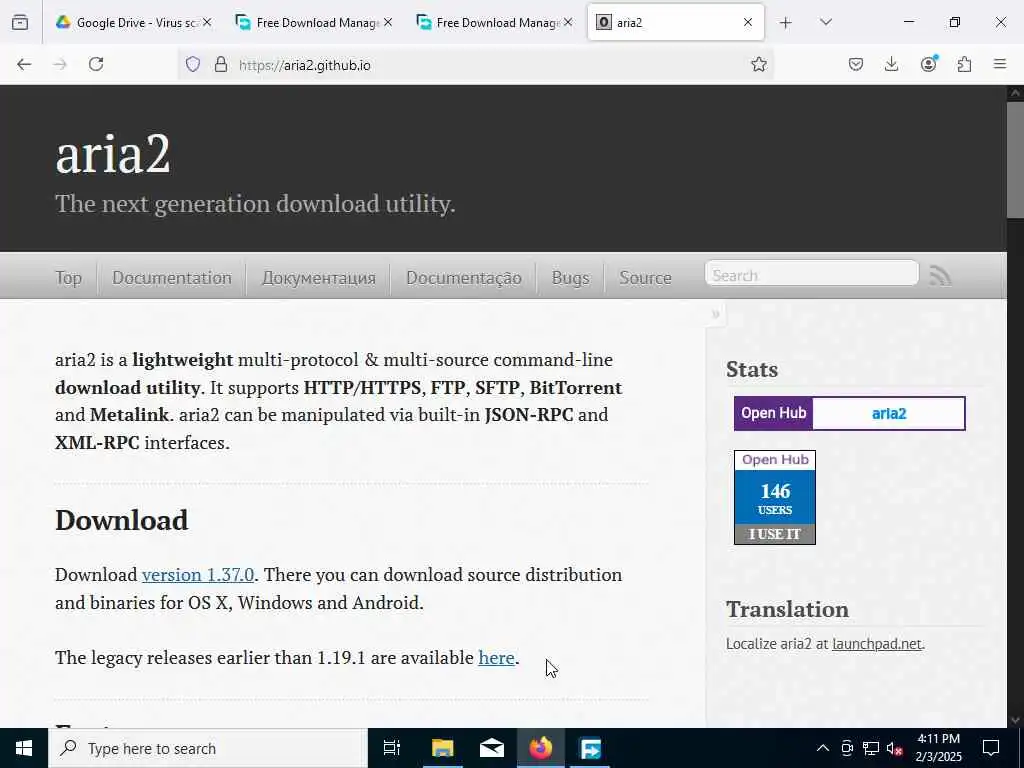Viewport: 1024px width, 768px height.
Task: Open Firefox application hamburger menu
Action: pos(1000,64)
